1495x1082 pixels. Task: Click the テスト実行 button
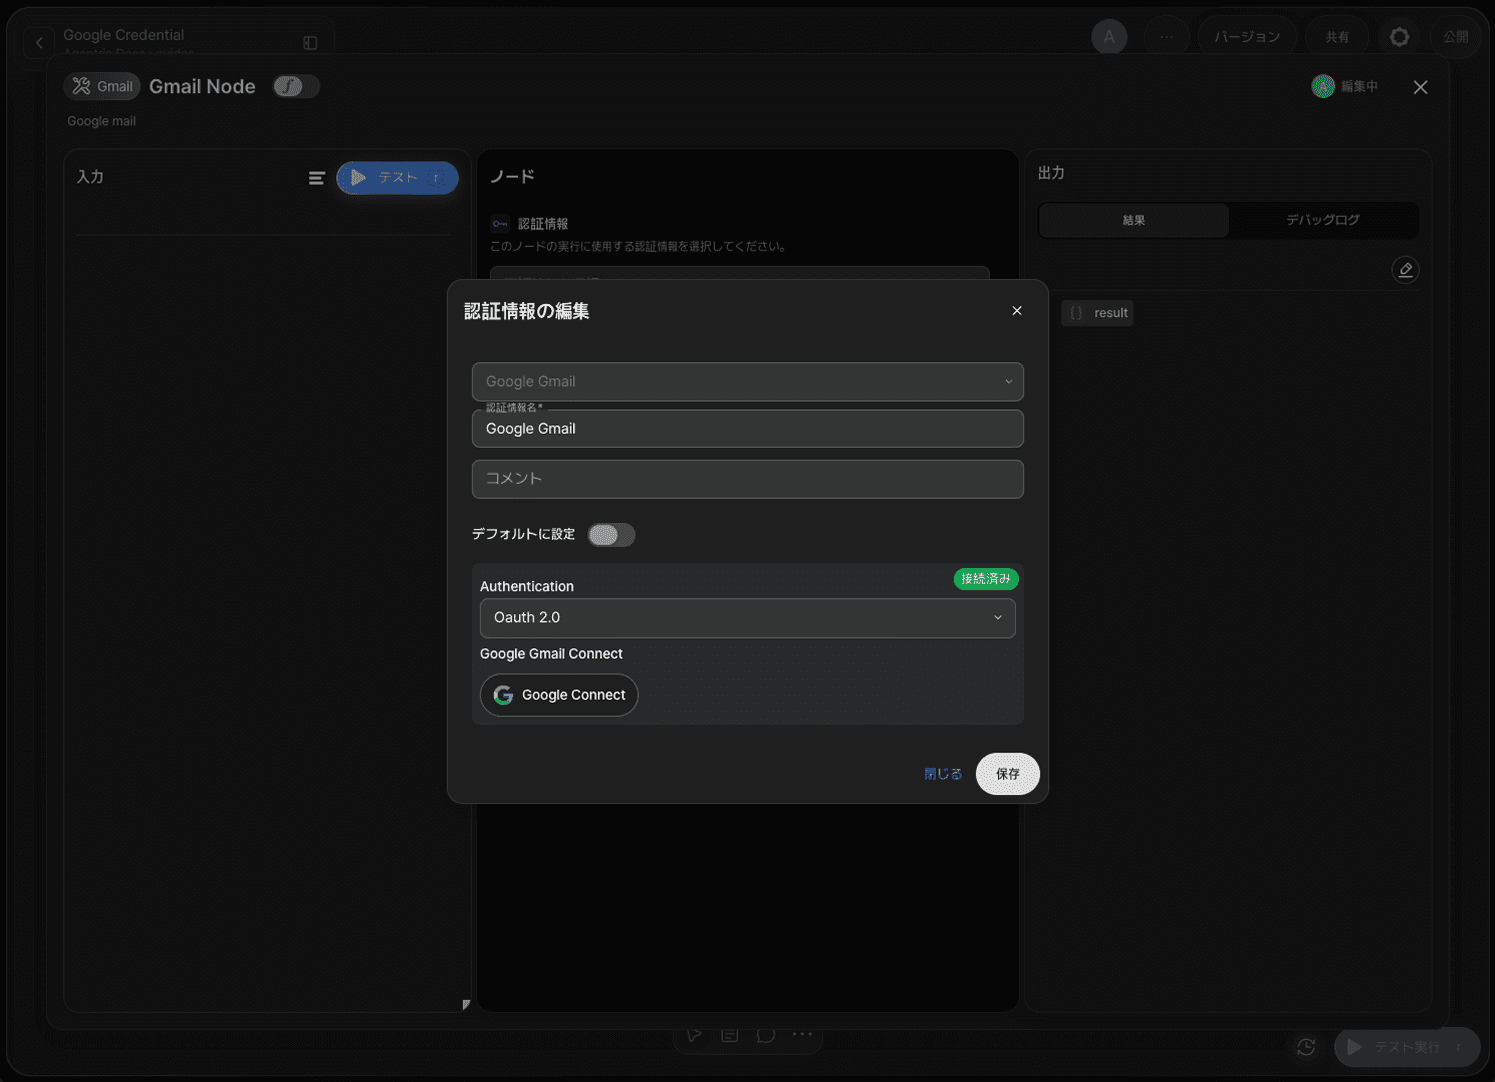click(1407, 1047)
